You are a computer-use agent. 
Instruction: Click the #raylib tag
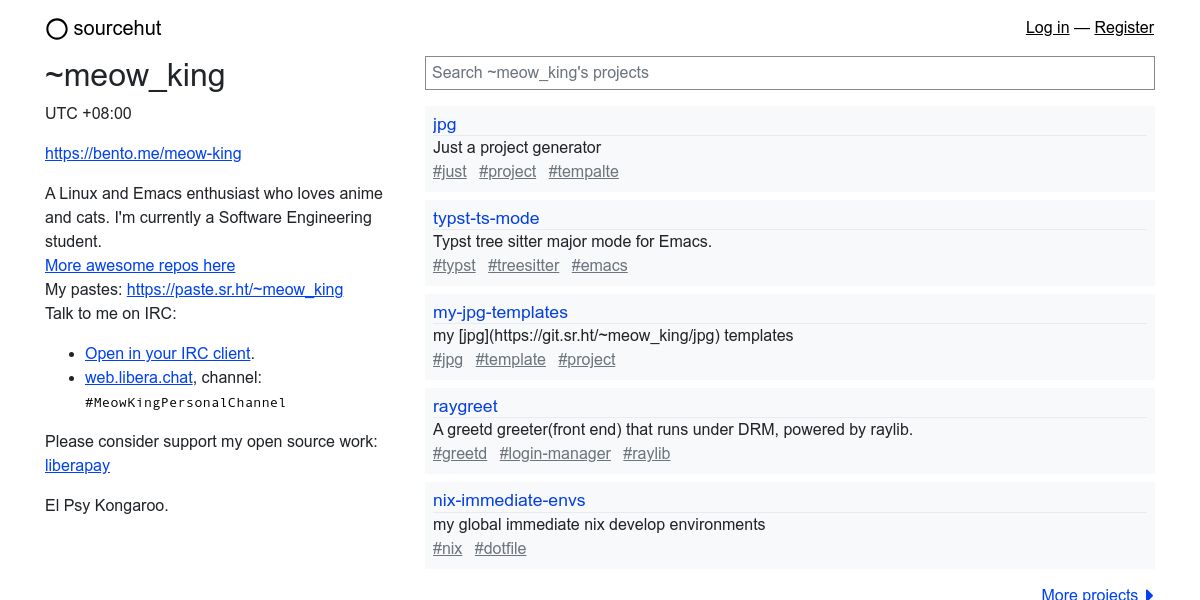(x=646, y=453)
